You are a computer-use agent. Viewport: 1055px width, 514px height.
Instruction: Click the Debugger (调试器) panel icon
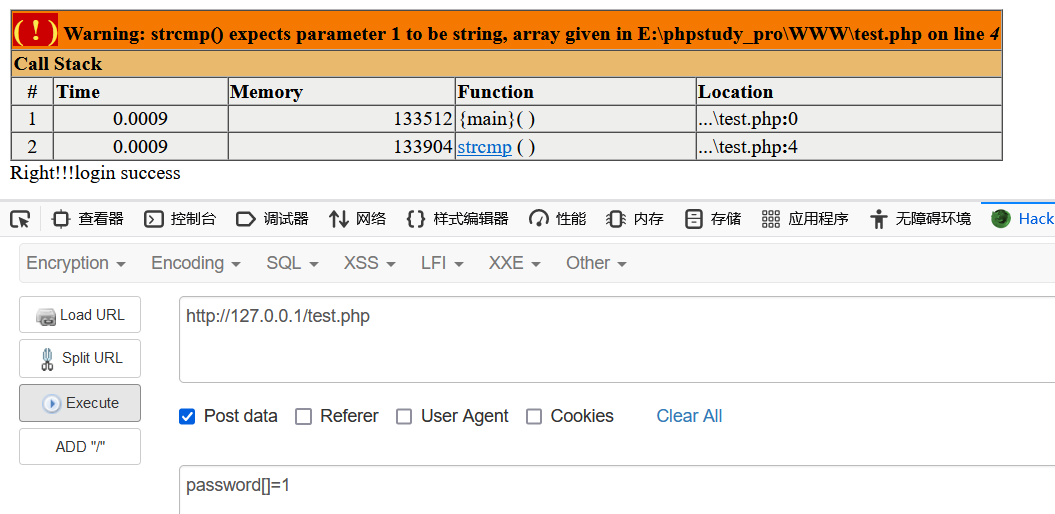[246, 219]
